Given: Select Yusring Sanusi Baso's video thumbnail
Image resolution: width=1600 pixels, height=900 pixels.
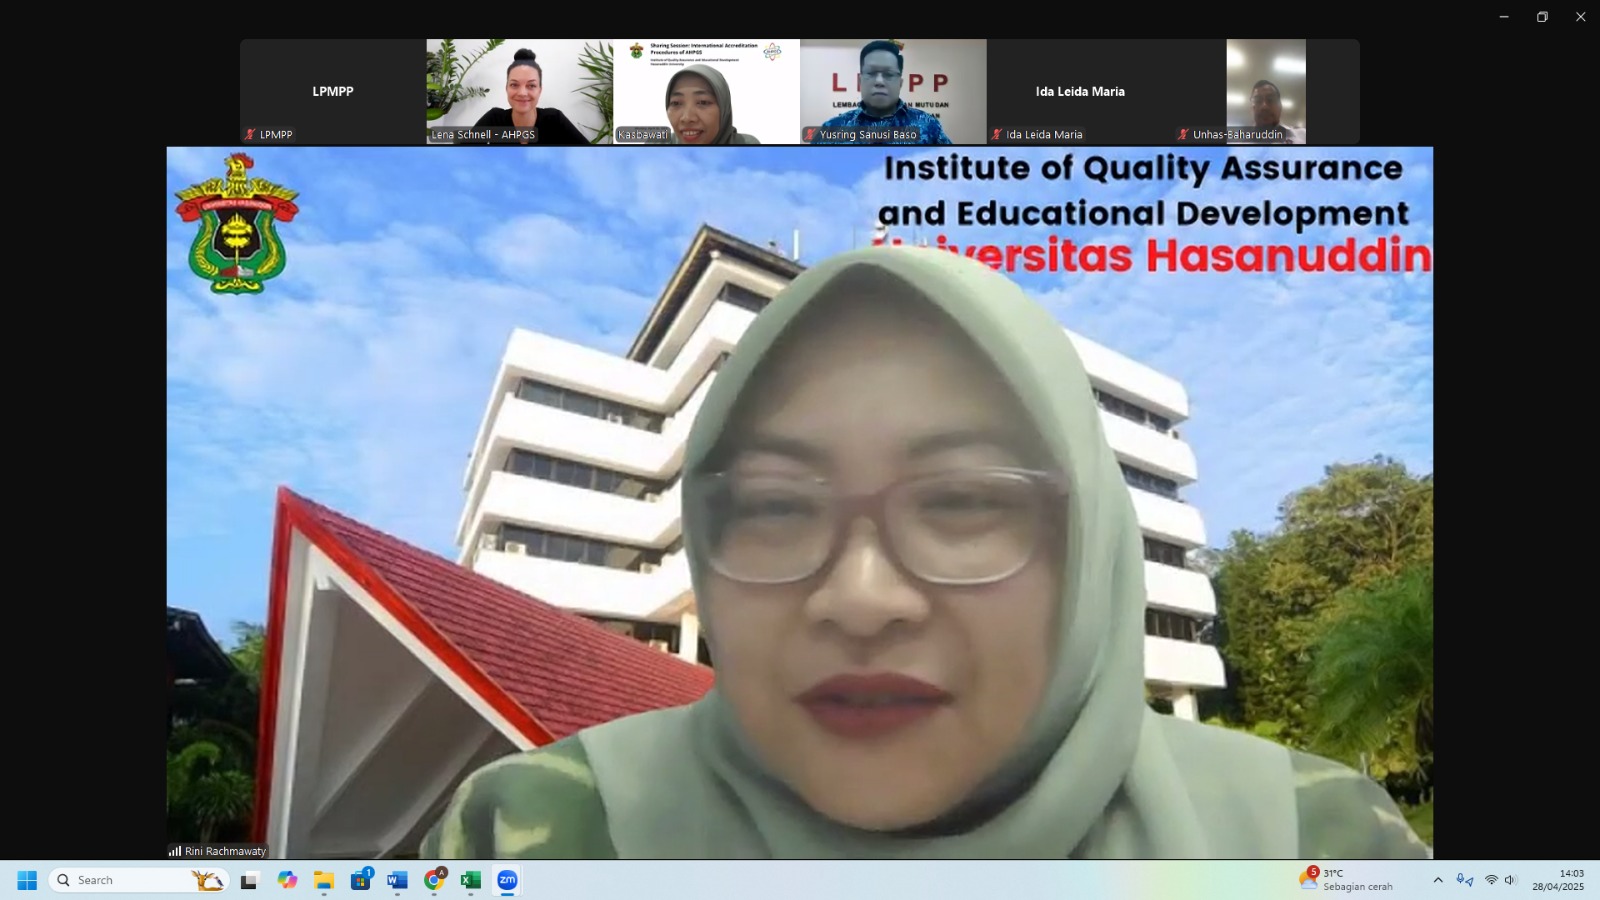Looking at the screenshot, I should tap(893, 91).
